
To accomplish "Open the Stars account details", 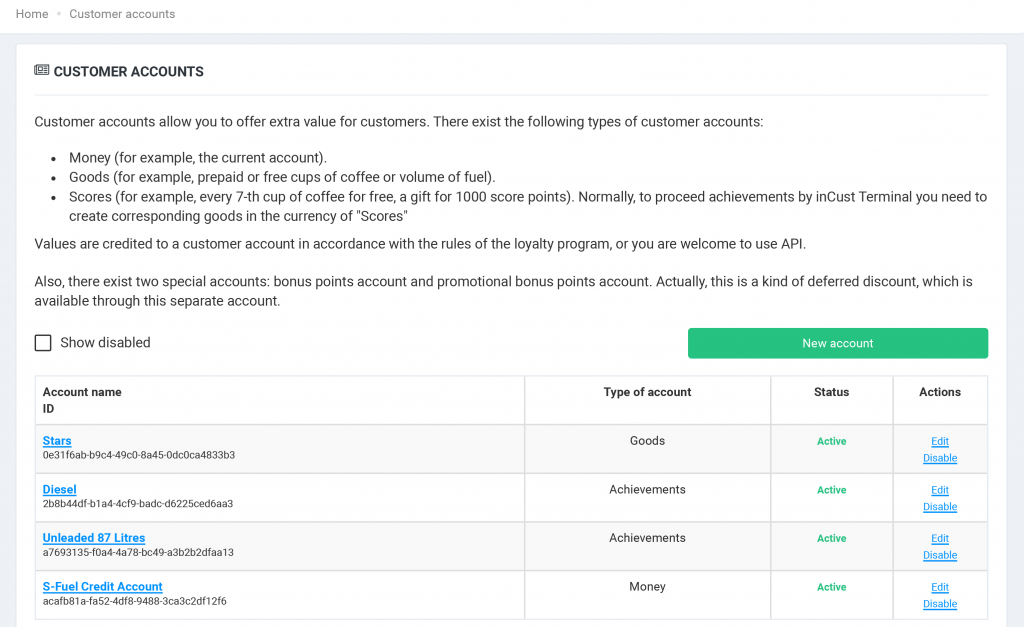I will (x=56, y=441).
